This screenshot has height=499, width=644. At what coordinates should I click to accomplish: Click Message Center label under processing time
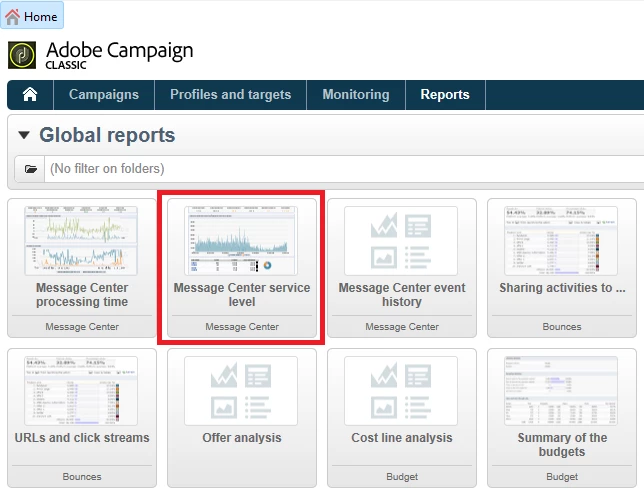pos(82,327)
